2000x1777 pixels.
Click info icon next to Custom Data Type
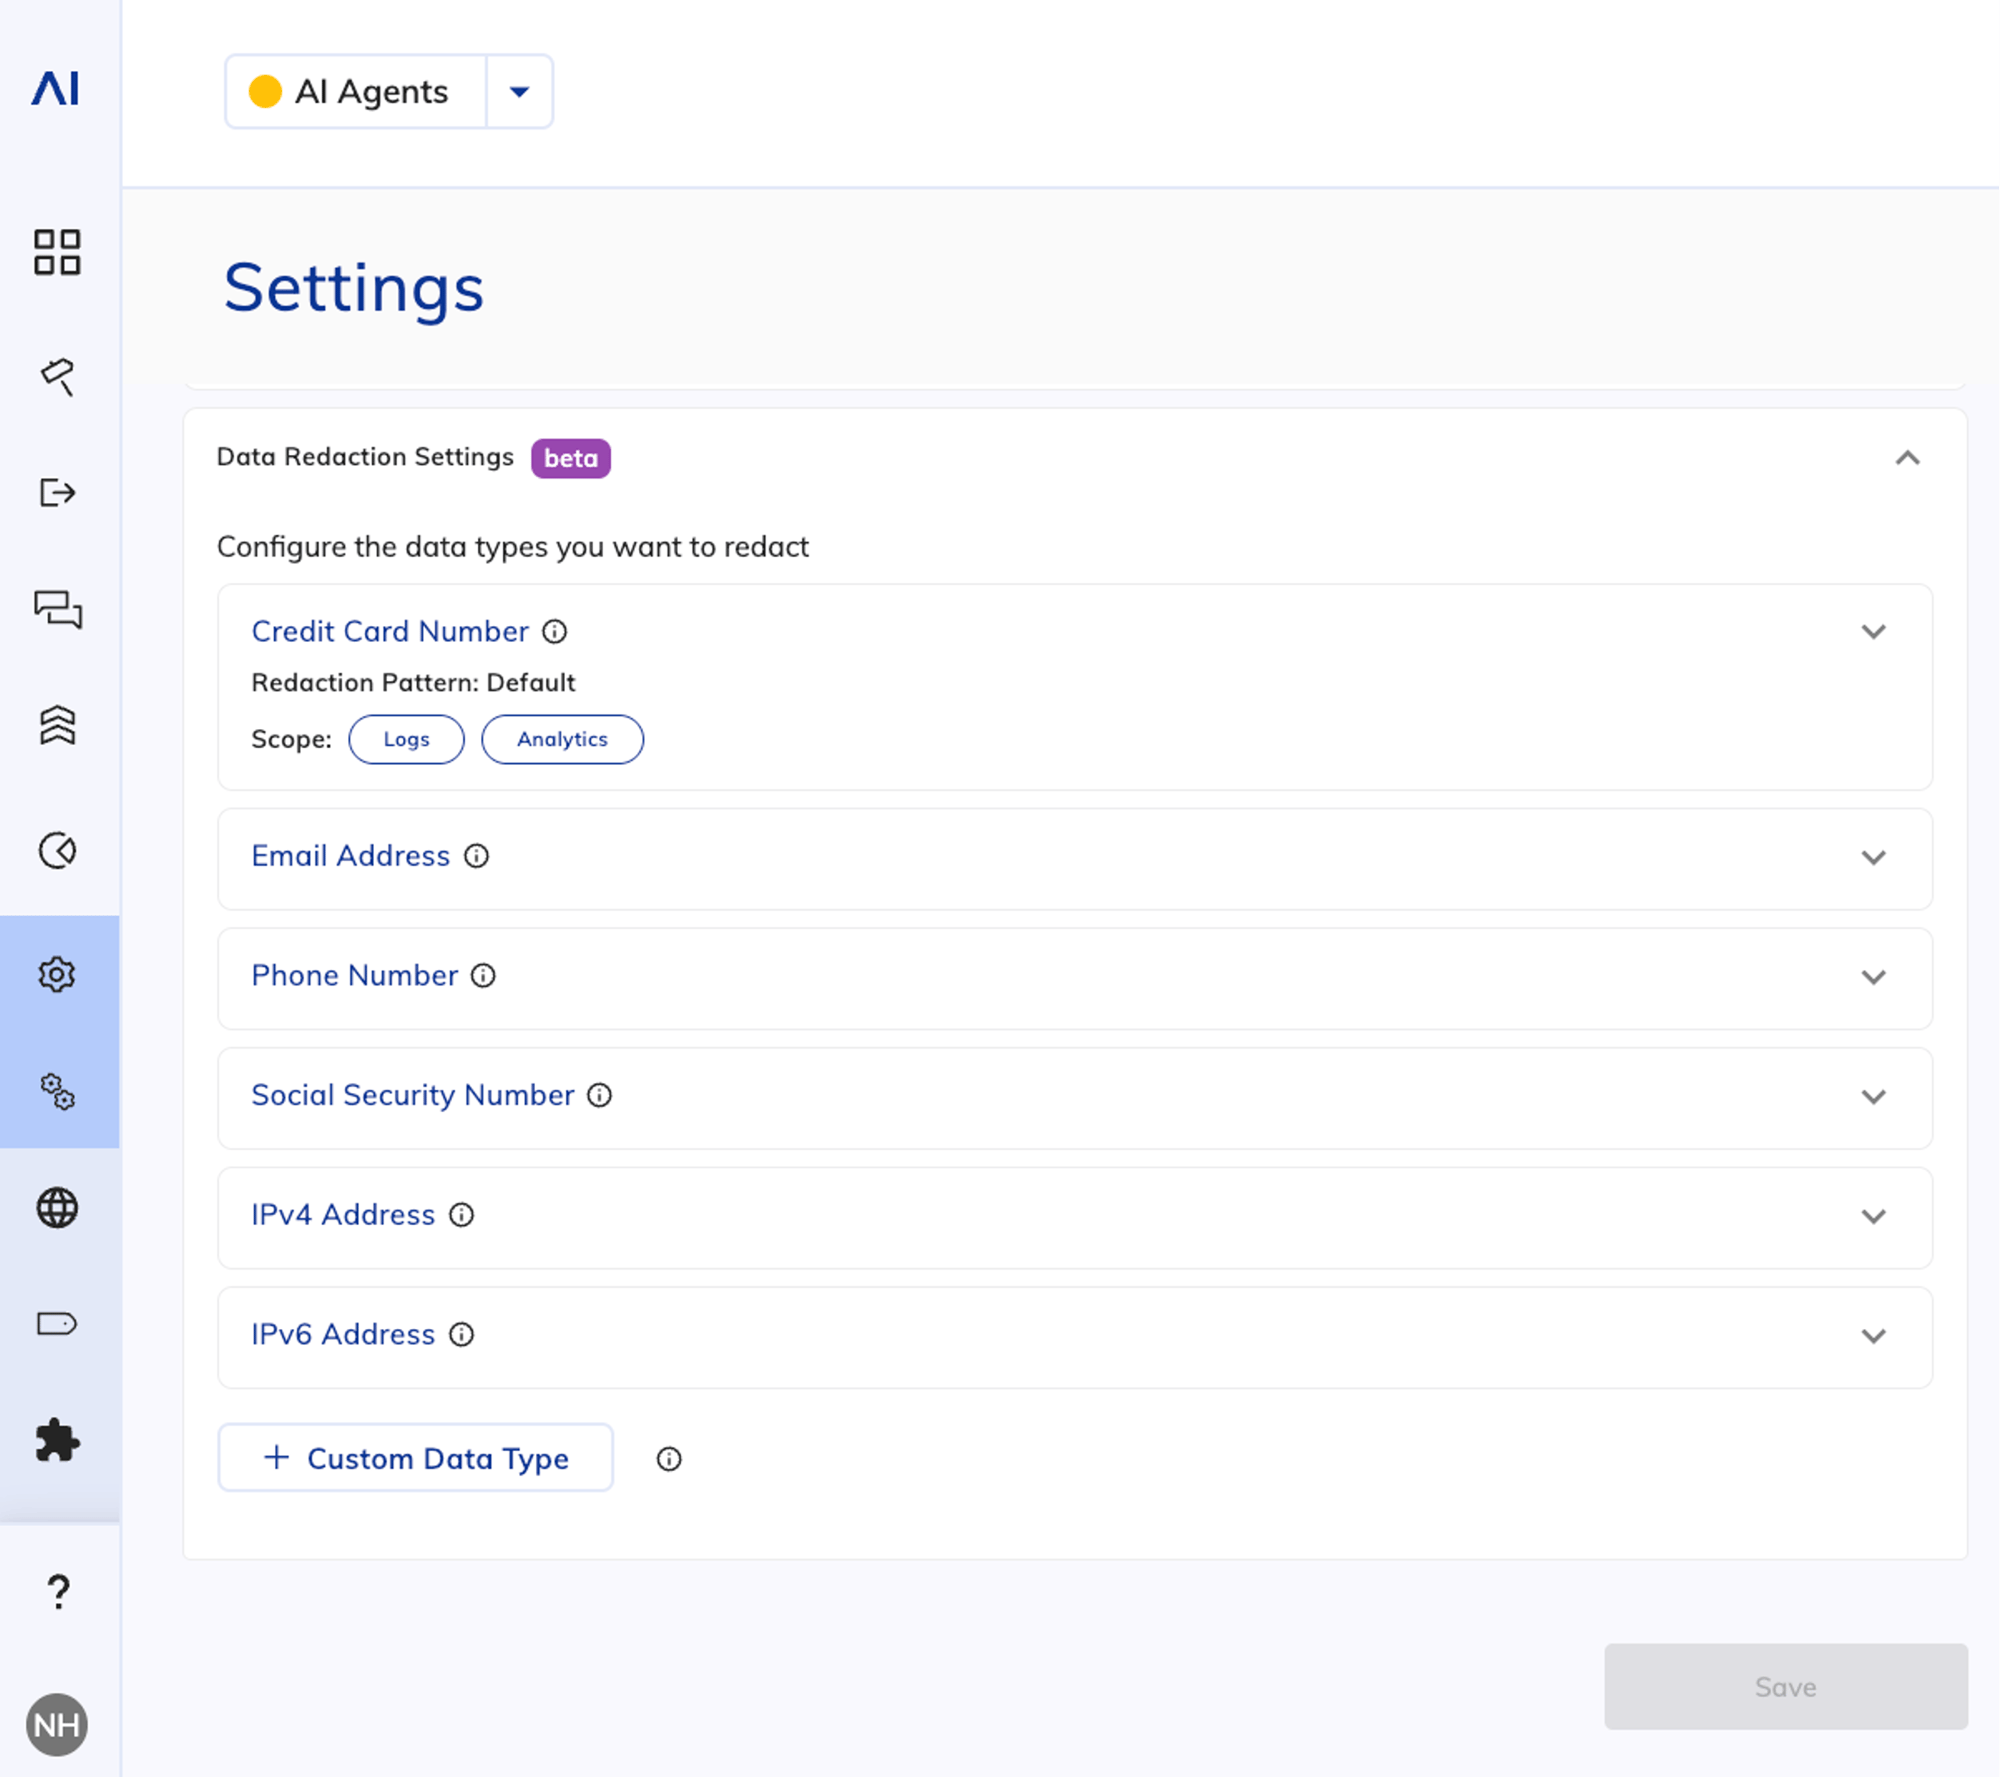669,1459
